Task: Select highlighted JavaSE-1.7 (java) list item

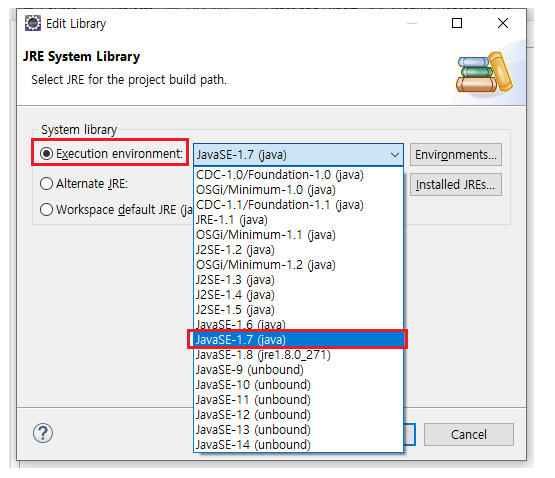Action: click(298, 340)
